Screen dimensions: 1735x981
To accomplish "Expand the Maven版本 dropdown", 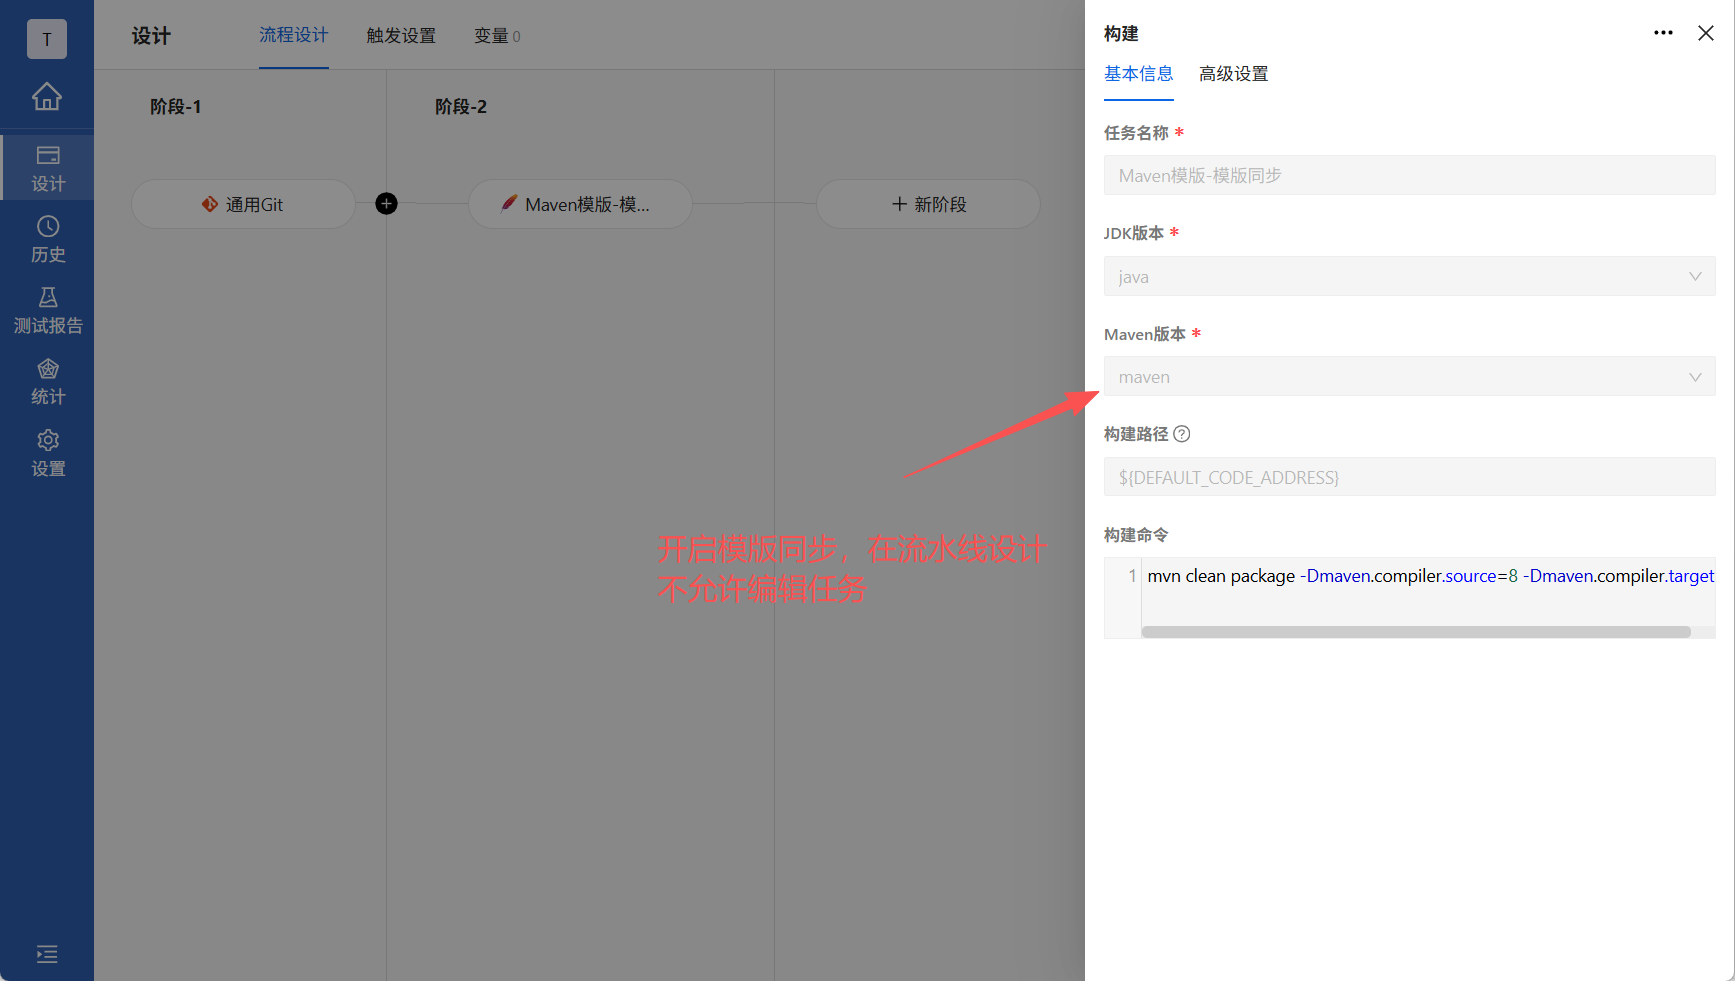I will (1410, 376).
